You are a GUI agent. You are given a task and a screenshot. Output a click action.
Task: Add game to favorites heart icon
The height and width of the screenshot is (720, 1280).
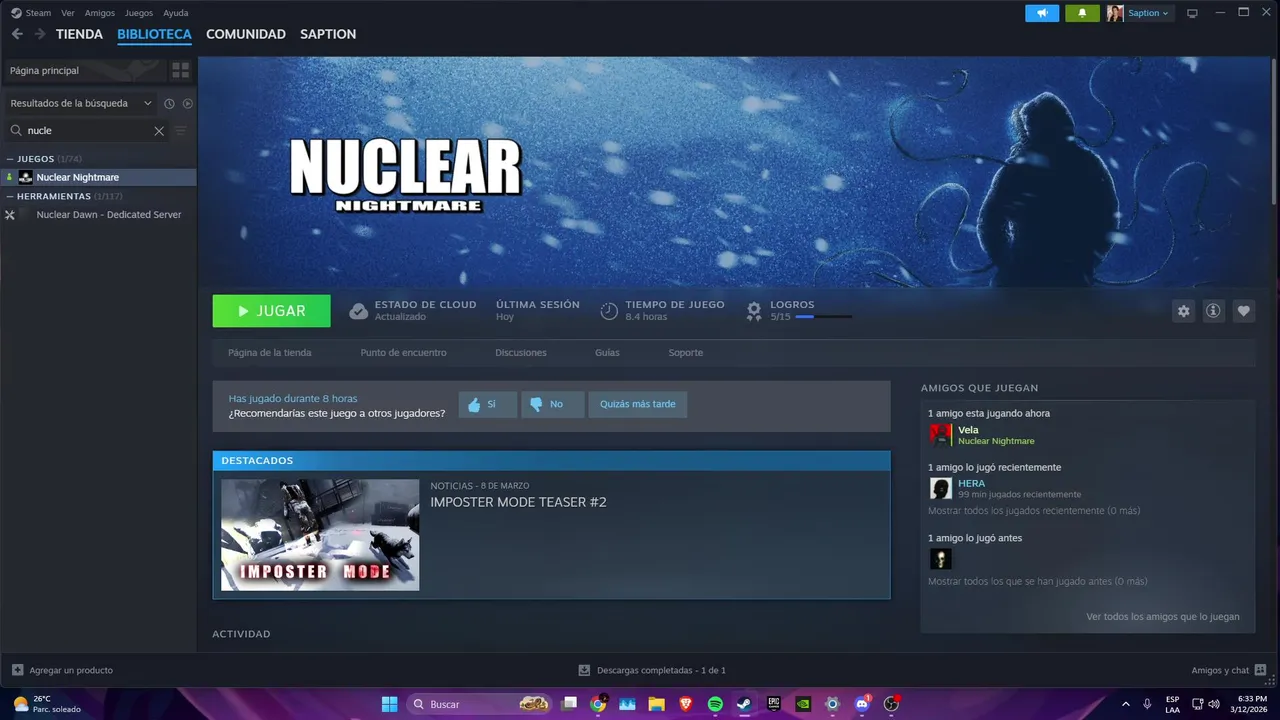click(x=1243, y=311)
